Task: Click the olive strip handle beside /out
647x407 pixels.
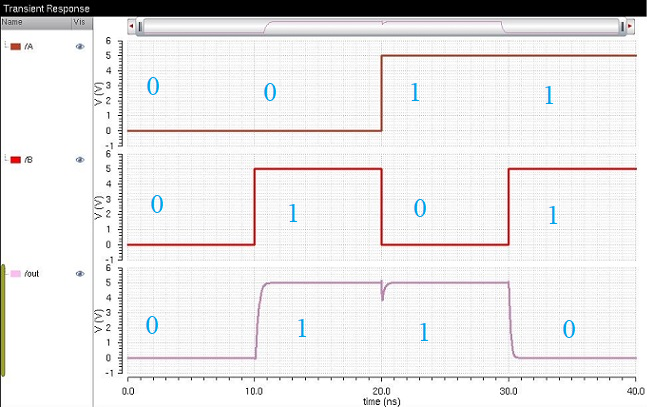Action: coord(4,321)
